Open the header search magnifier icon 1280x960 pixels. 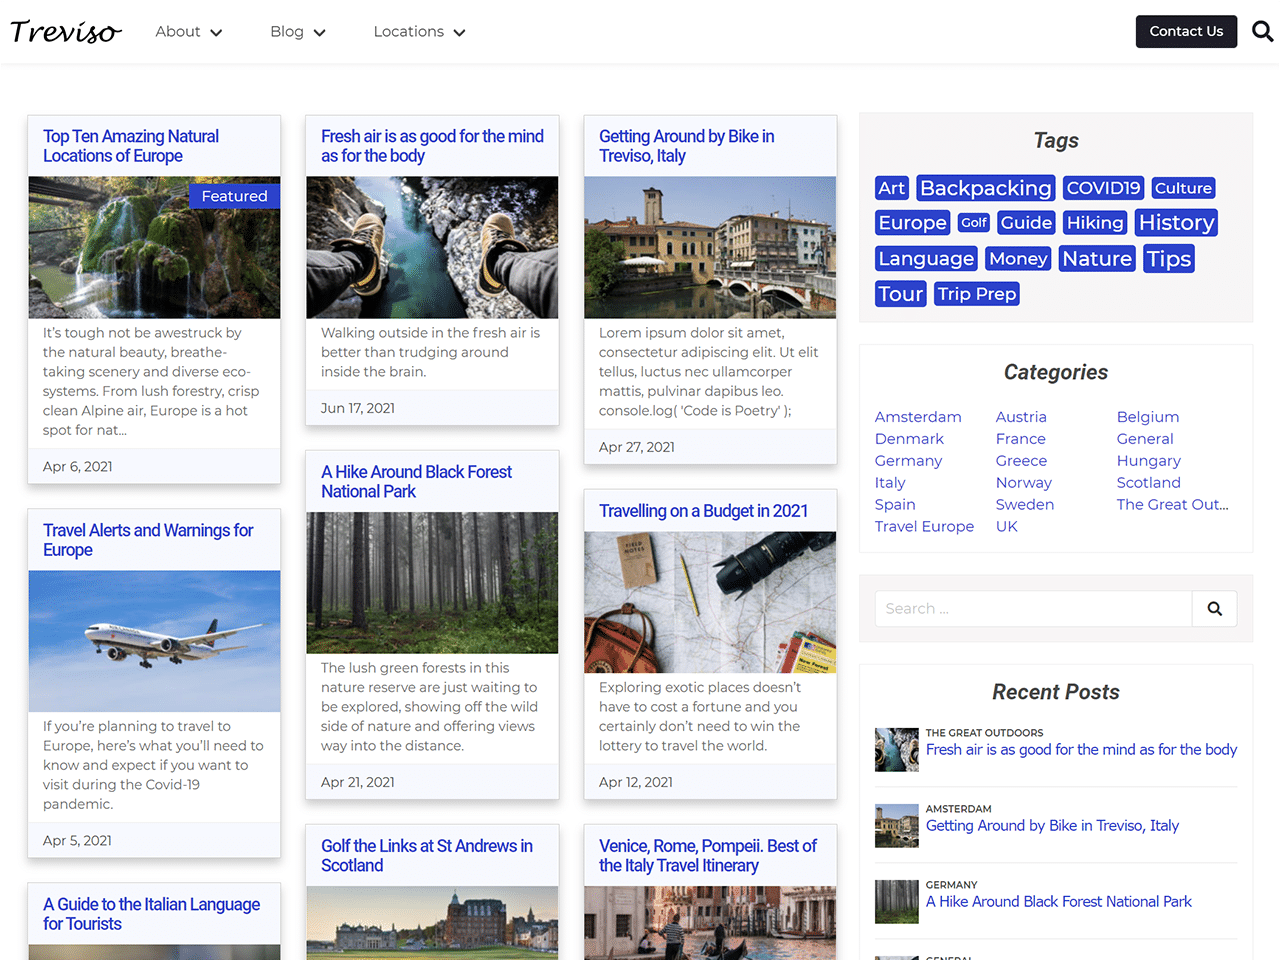pyautogui.click(x=1262, y=32)
